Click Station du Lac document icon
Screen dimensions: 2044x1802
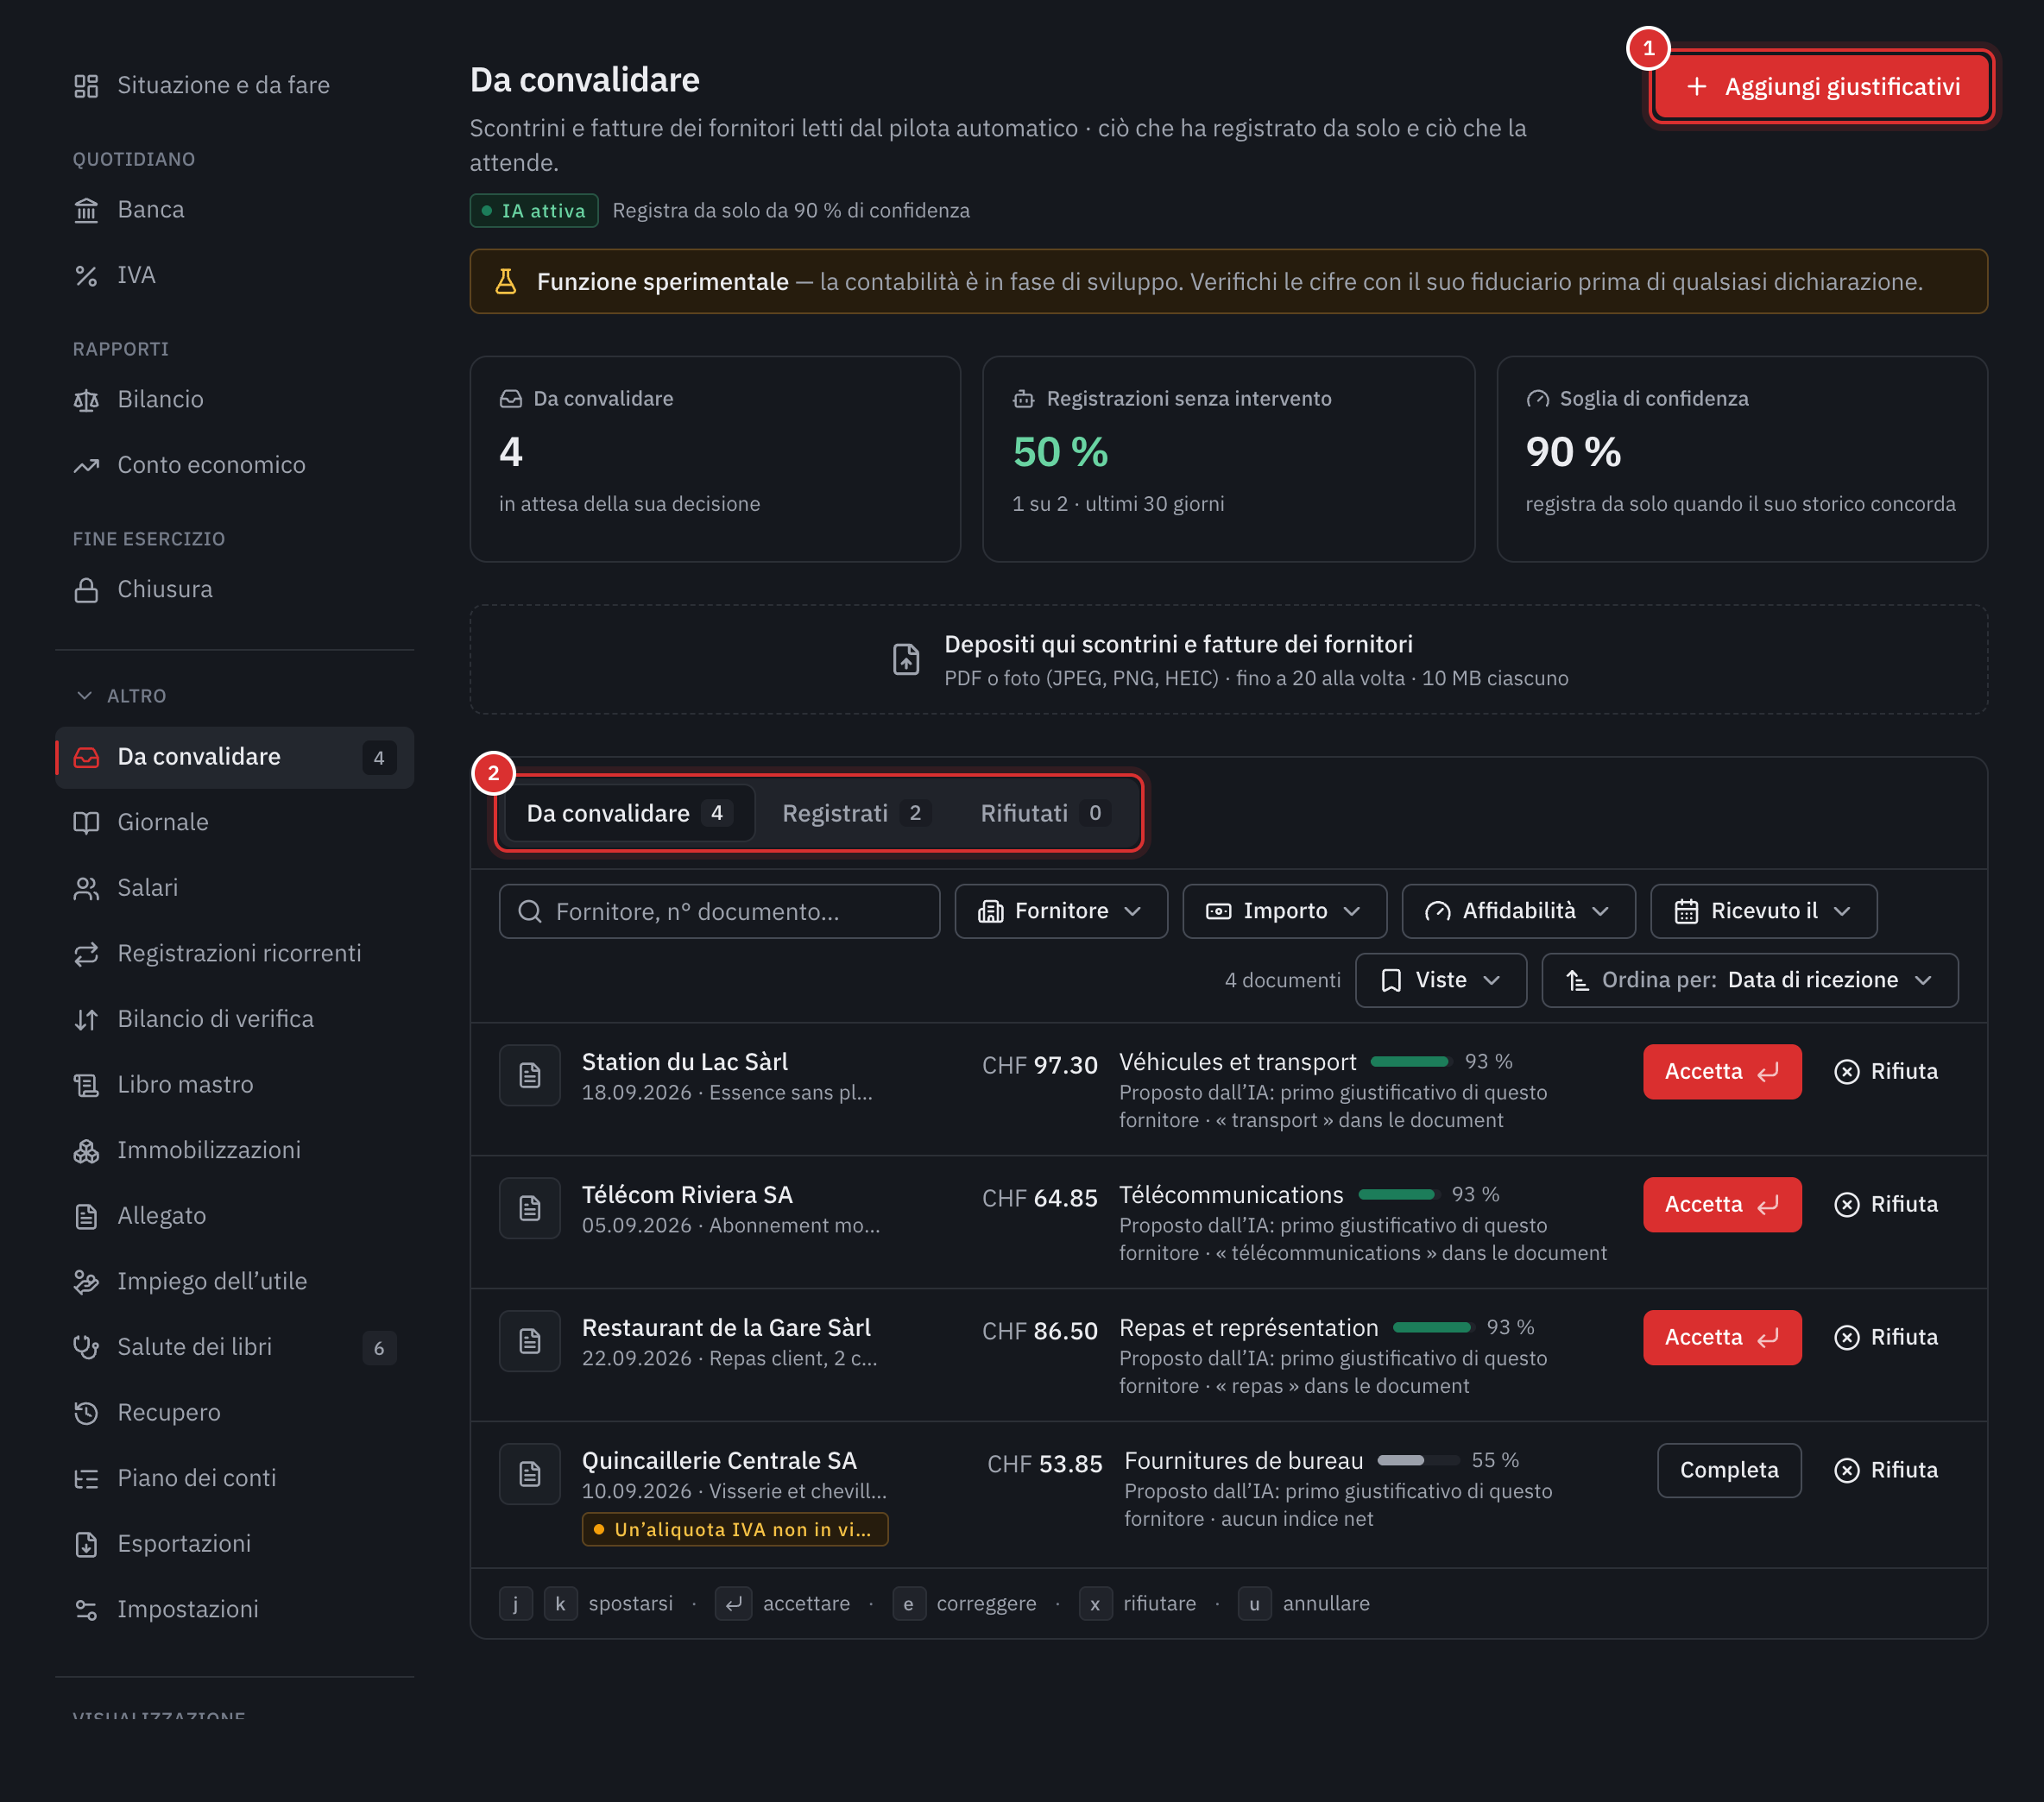pos(530,1075)
